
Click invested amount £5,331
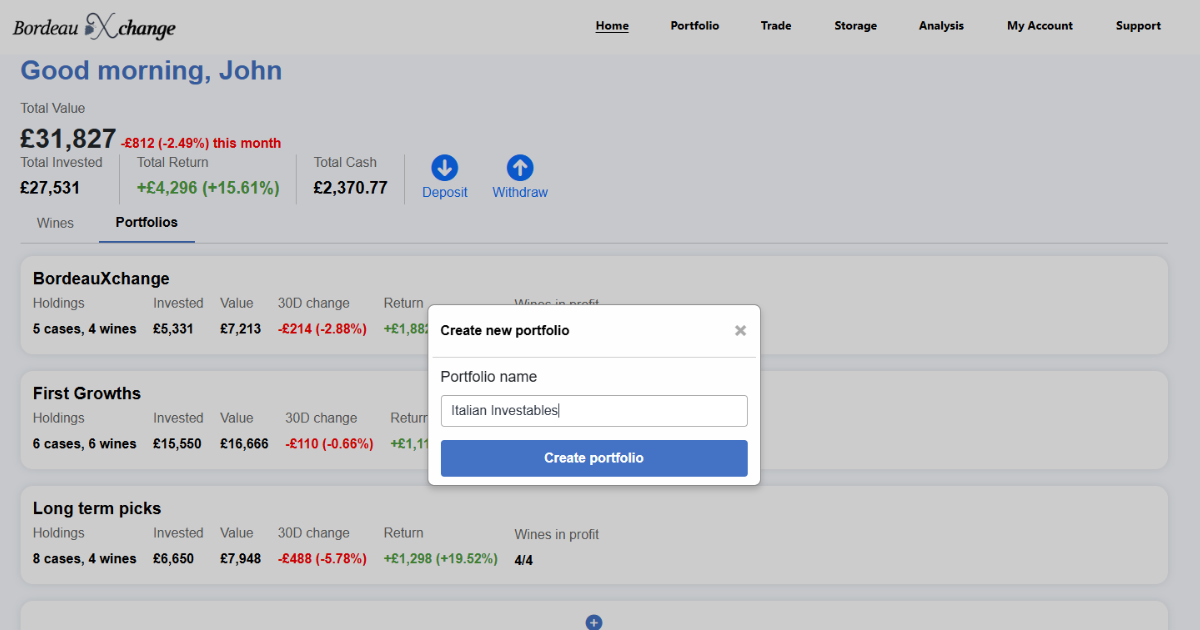click(173, 328)
